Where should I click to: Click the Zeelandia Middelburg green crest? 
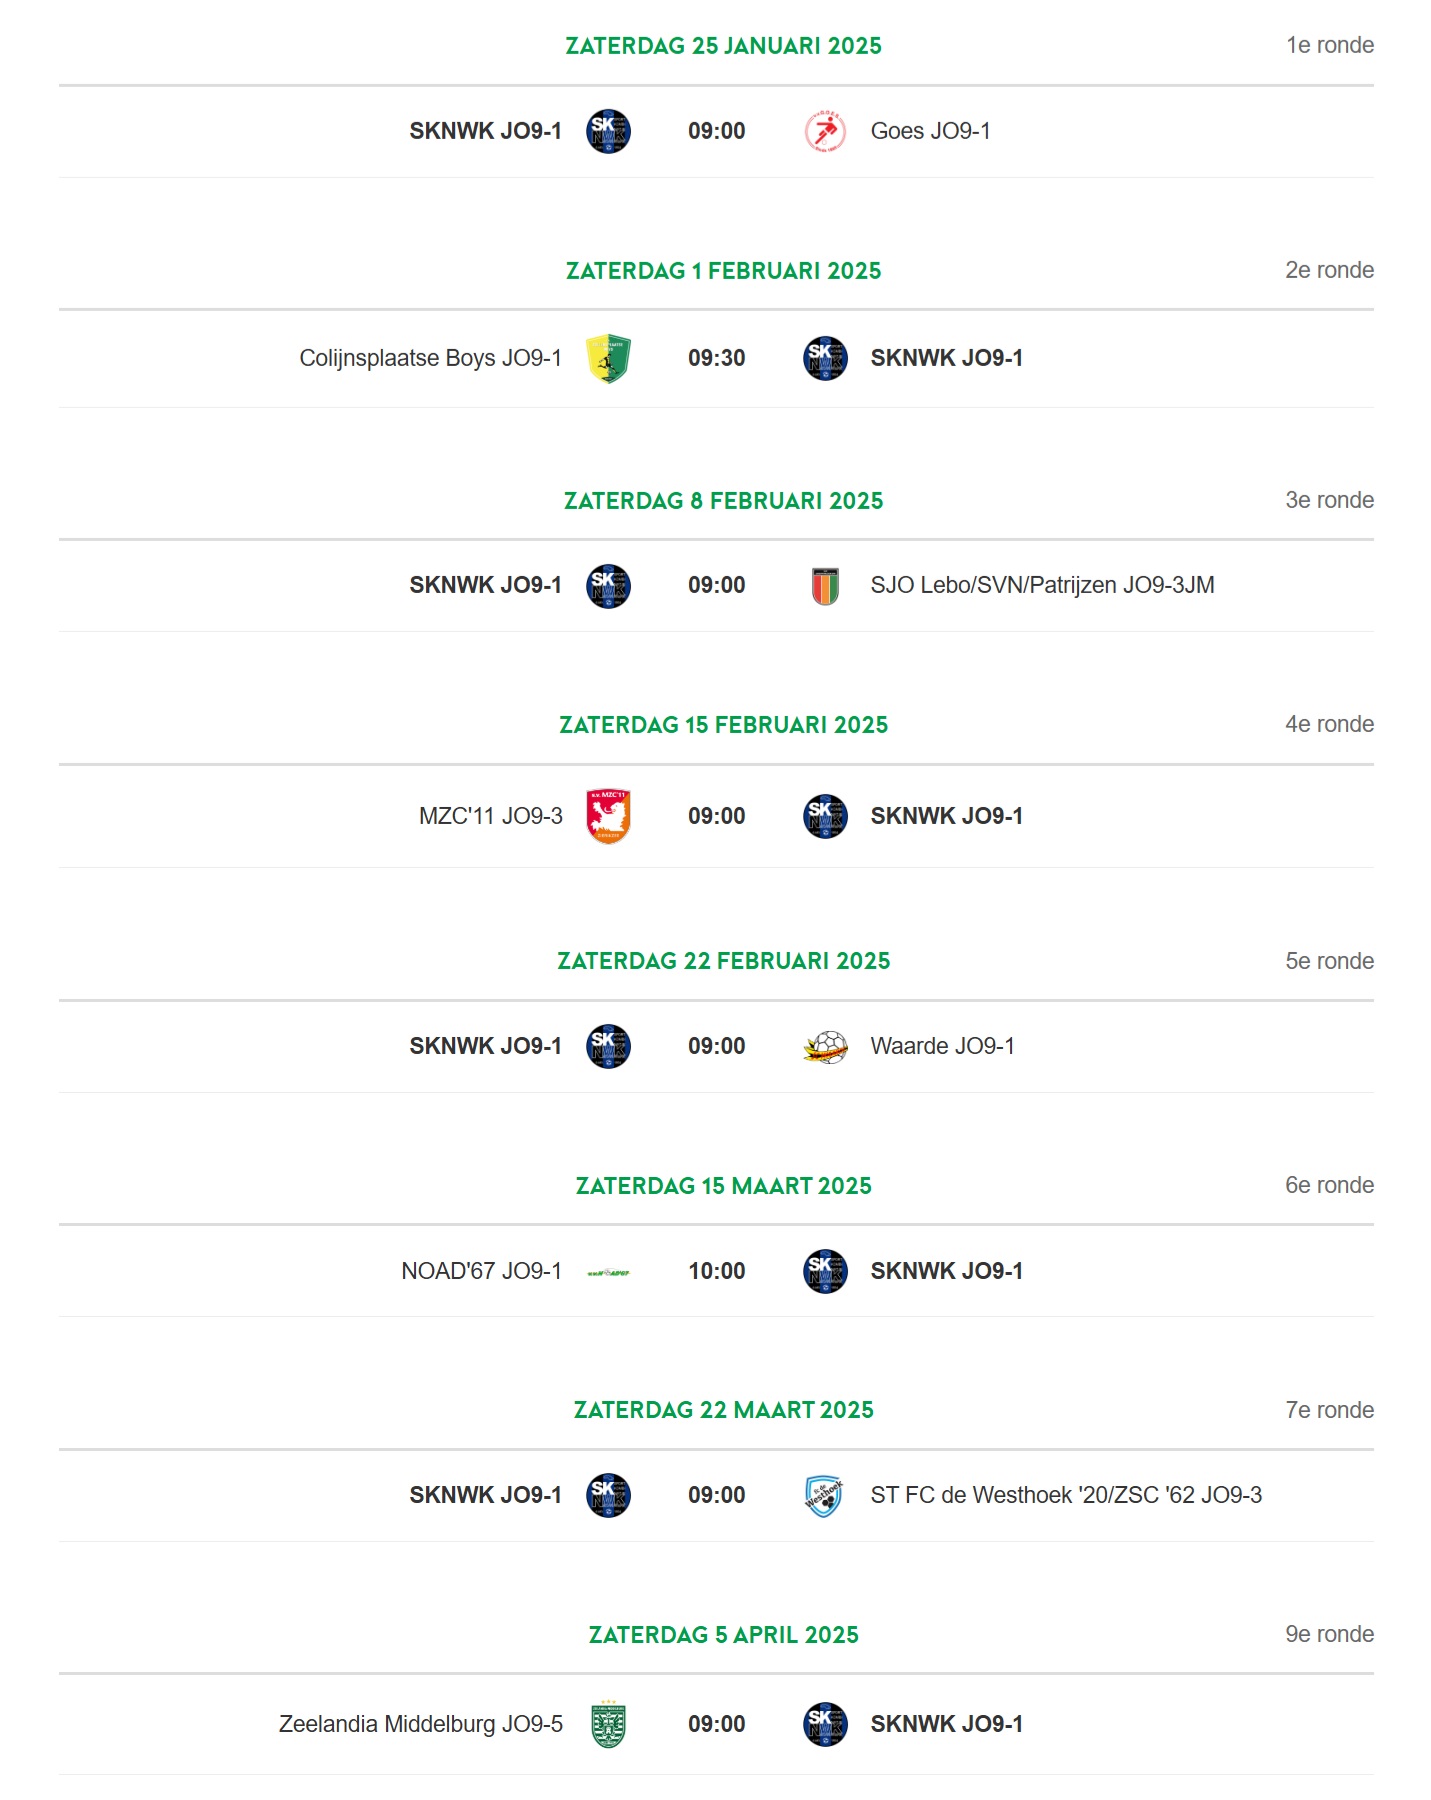point(608,1724)
